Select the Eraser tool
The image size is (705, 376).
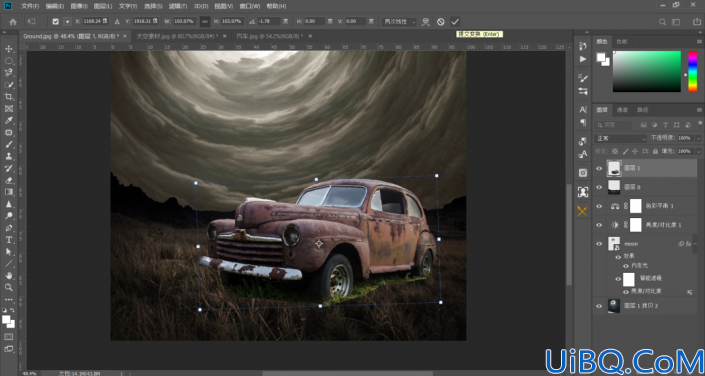tap(9, 180)
